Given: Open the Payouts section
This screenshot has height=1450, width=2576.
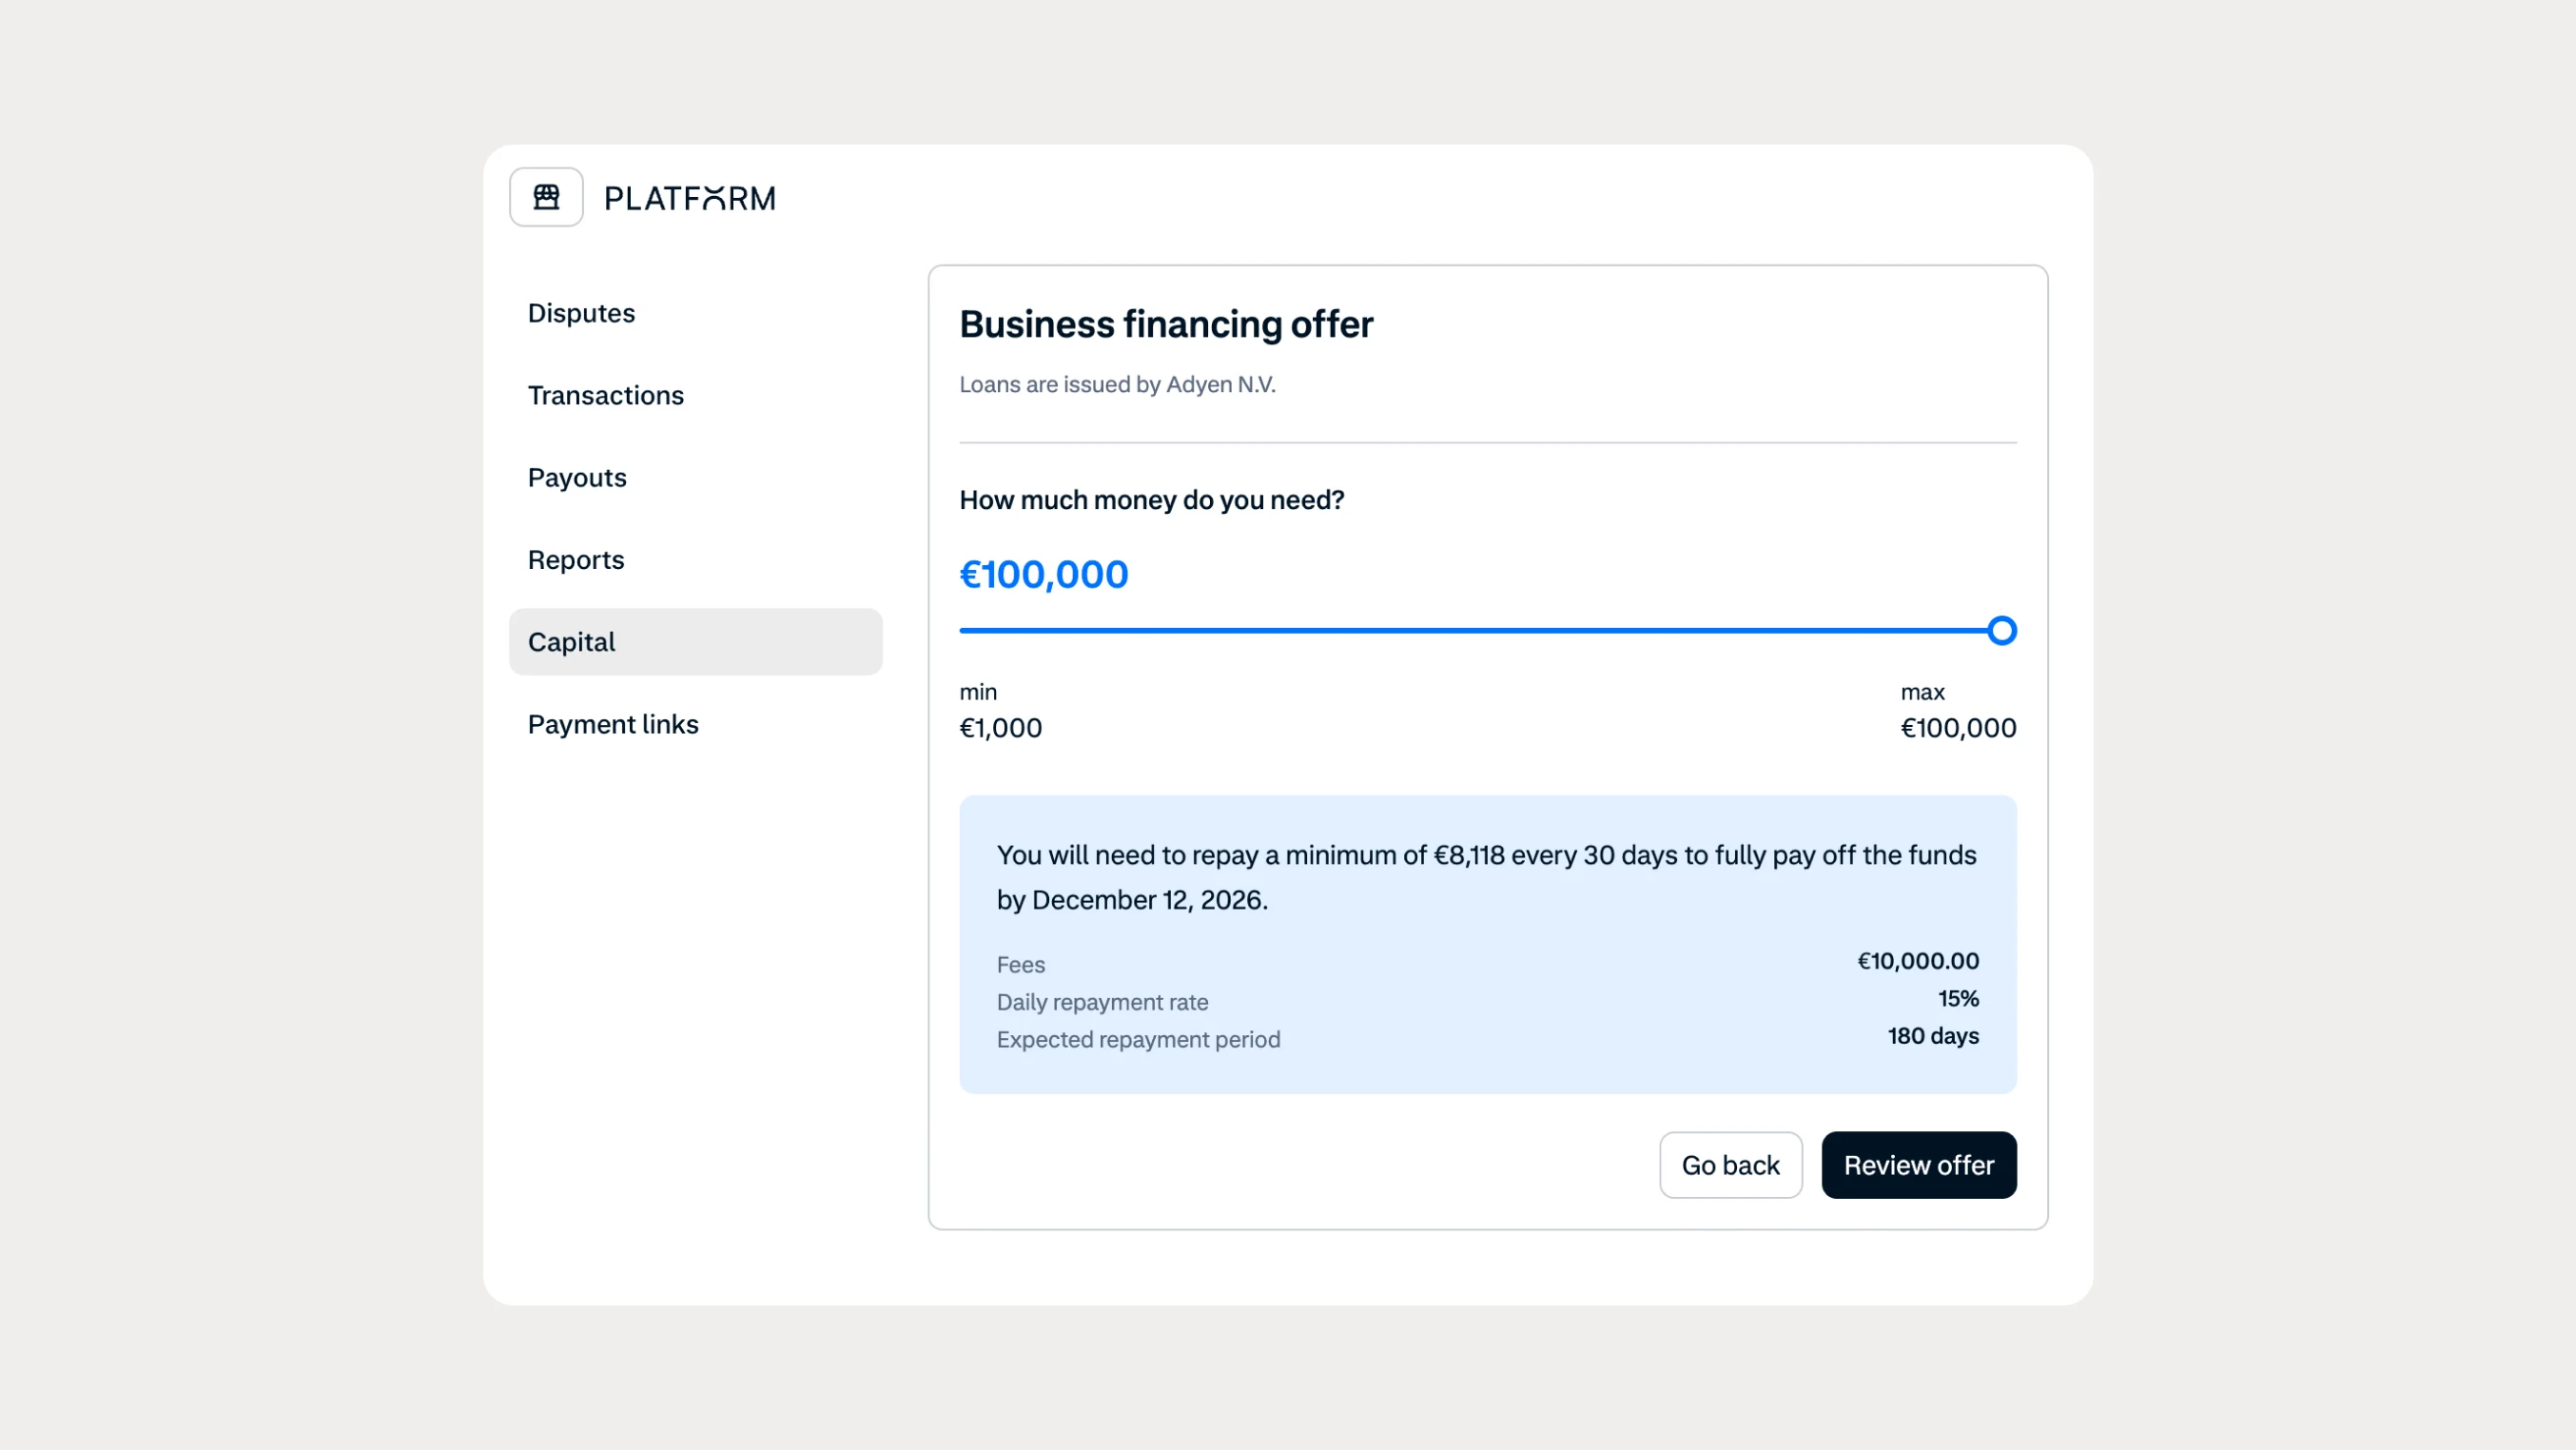Looking at the screenshot, I should tap(577, 478).
